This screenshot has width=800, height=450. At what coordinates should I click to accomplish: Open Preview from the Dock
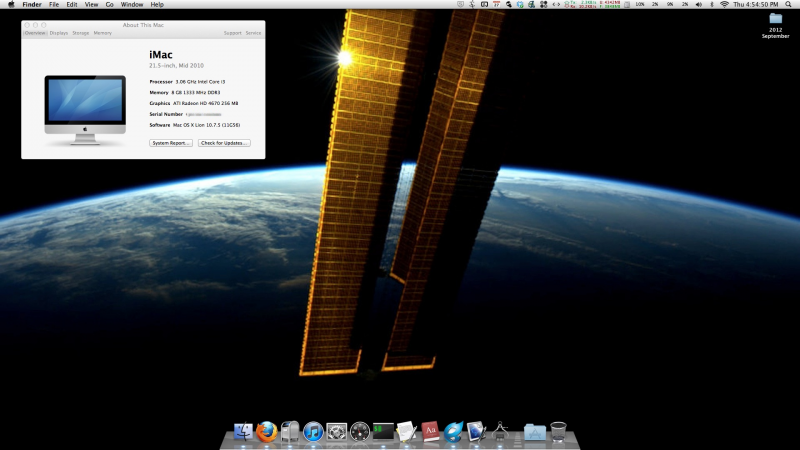(x=476, y=432)
